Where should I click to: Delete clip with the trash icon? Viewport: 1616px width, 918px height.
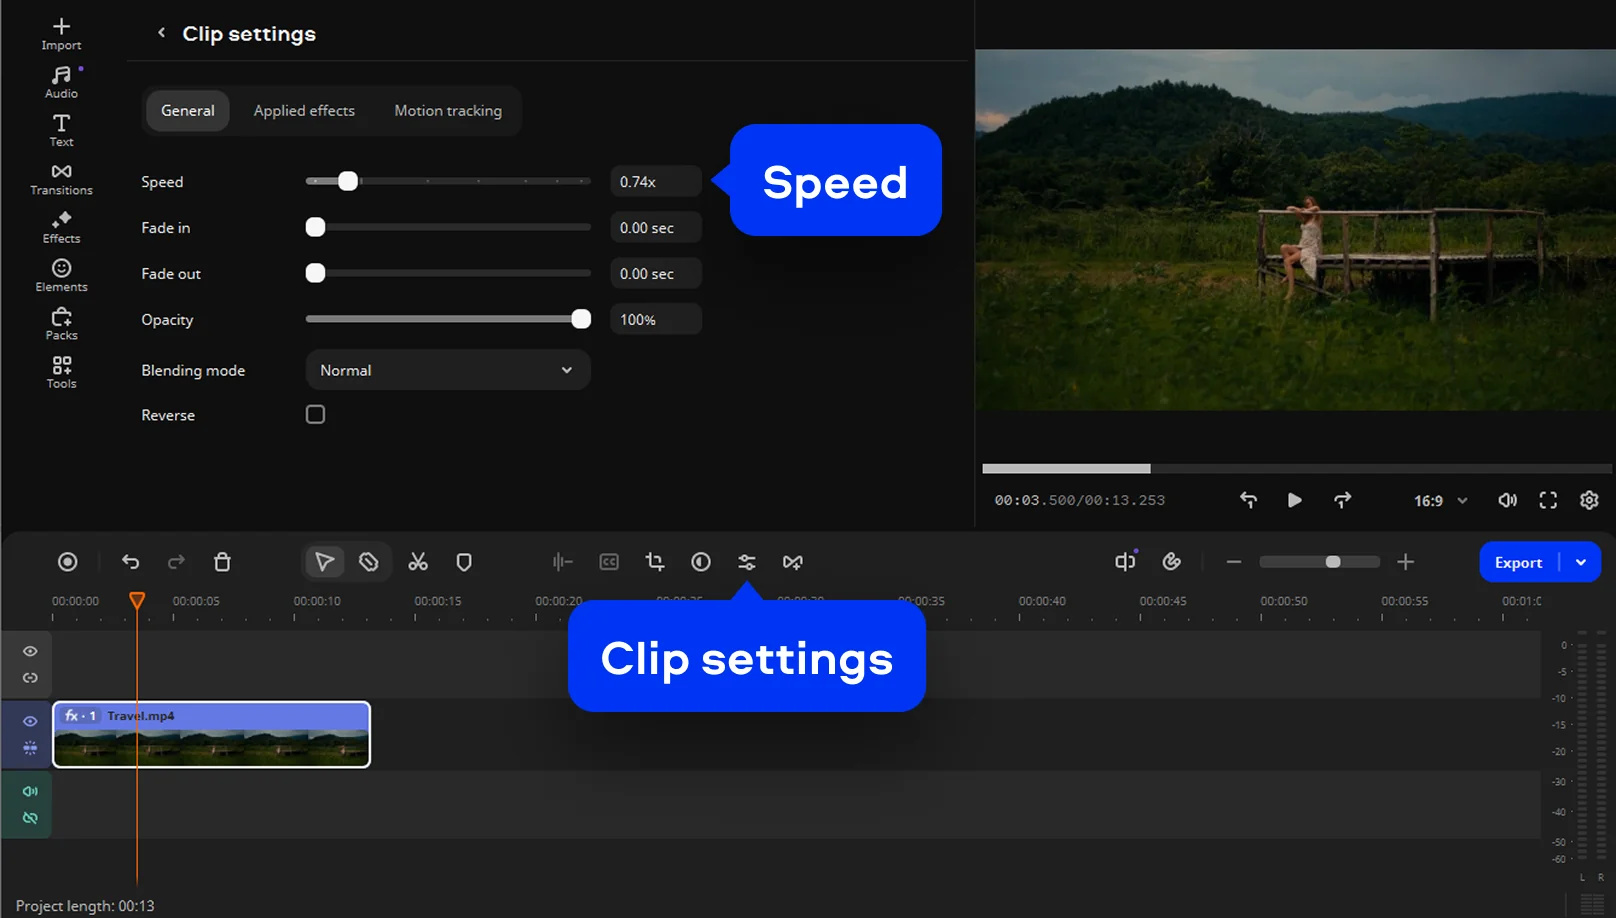222,562
